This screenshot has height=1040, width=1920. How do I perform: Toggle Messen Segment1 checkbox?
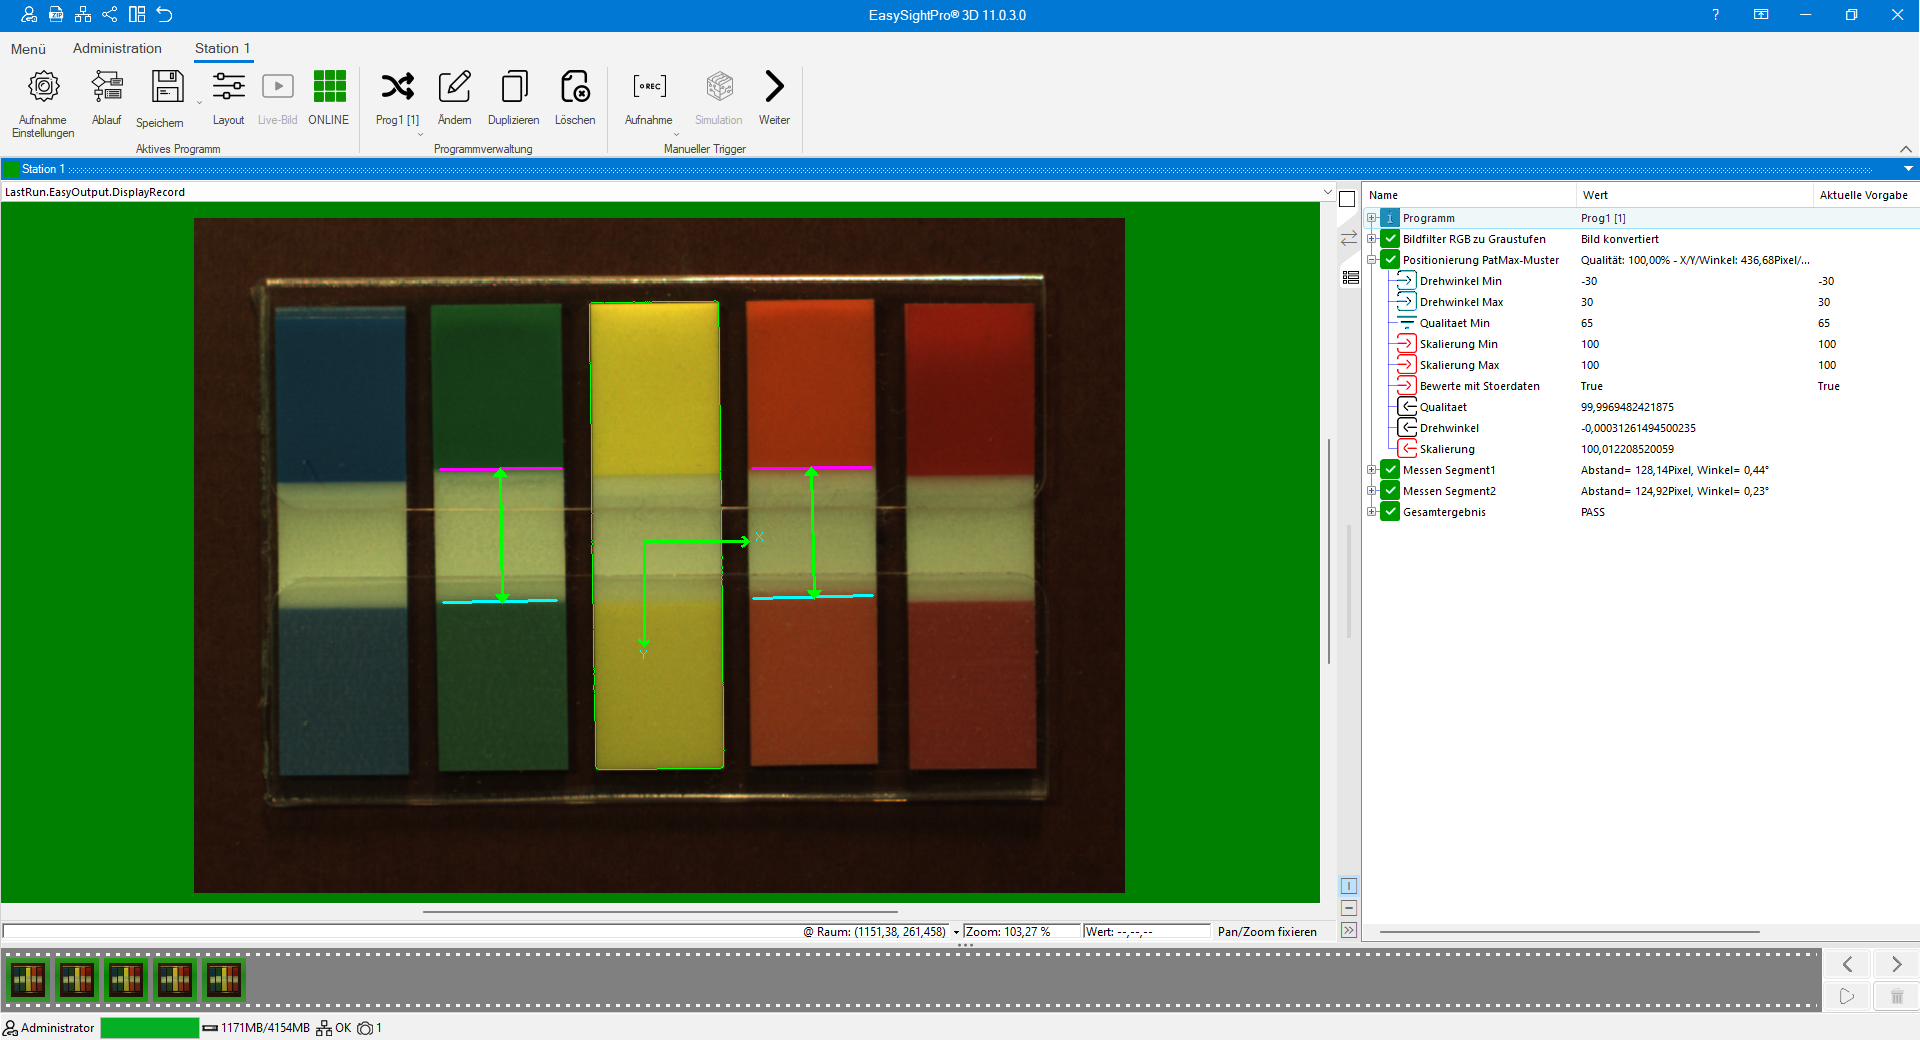1390,470
